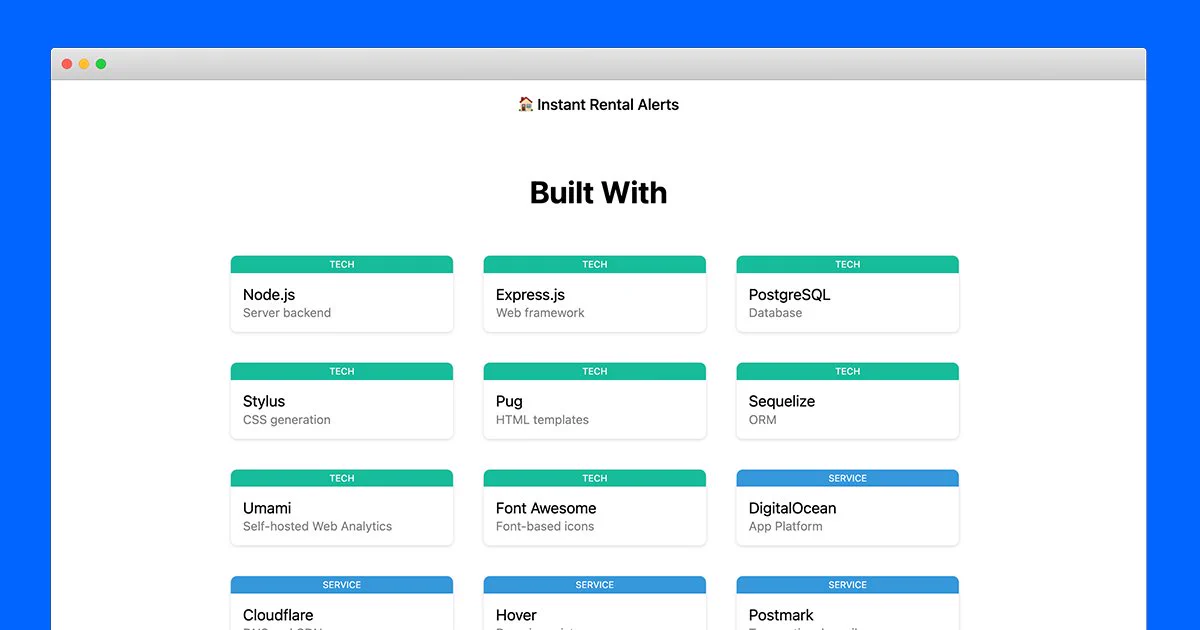Open the PostgreSQL card

pos(848,294)
